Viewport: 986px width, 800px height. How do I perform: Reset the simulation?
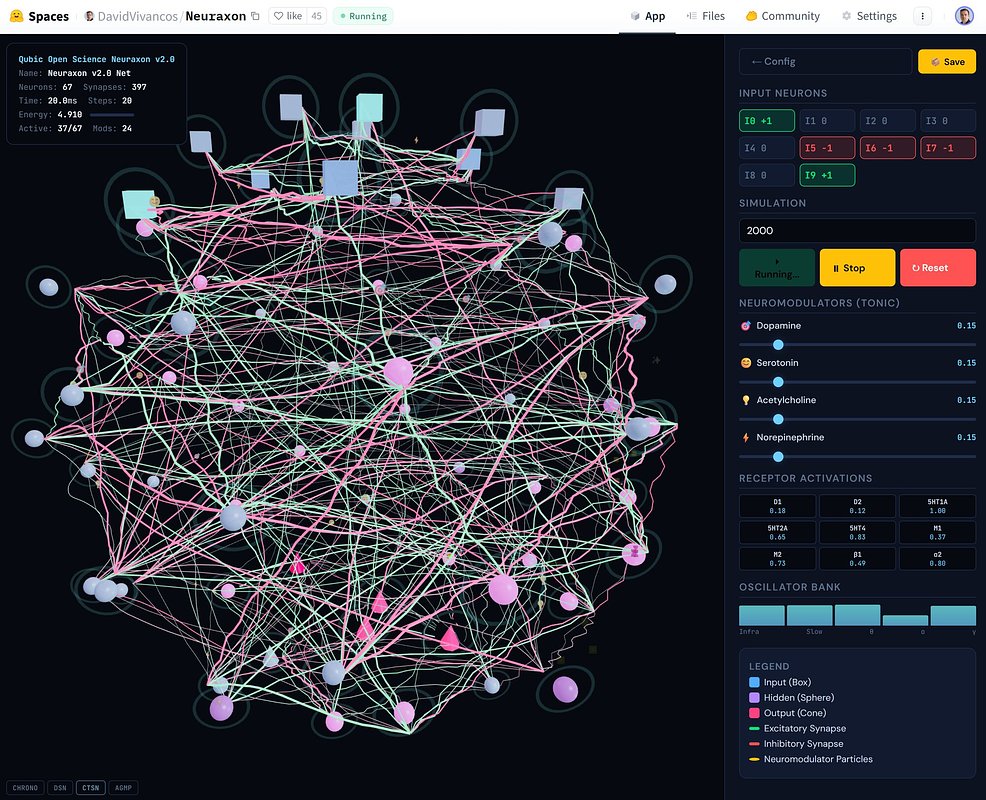point(937,267)
